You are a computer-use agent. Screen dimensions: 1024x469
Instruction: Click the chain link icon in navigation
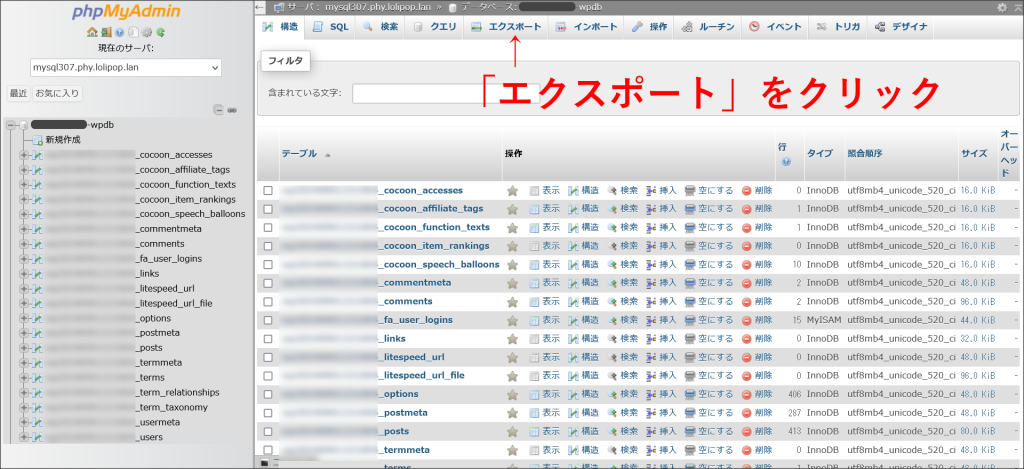point(231,110)
